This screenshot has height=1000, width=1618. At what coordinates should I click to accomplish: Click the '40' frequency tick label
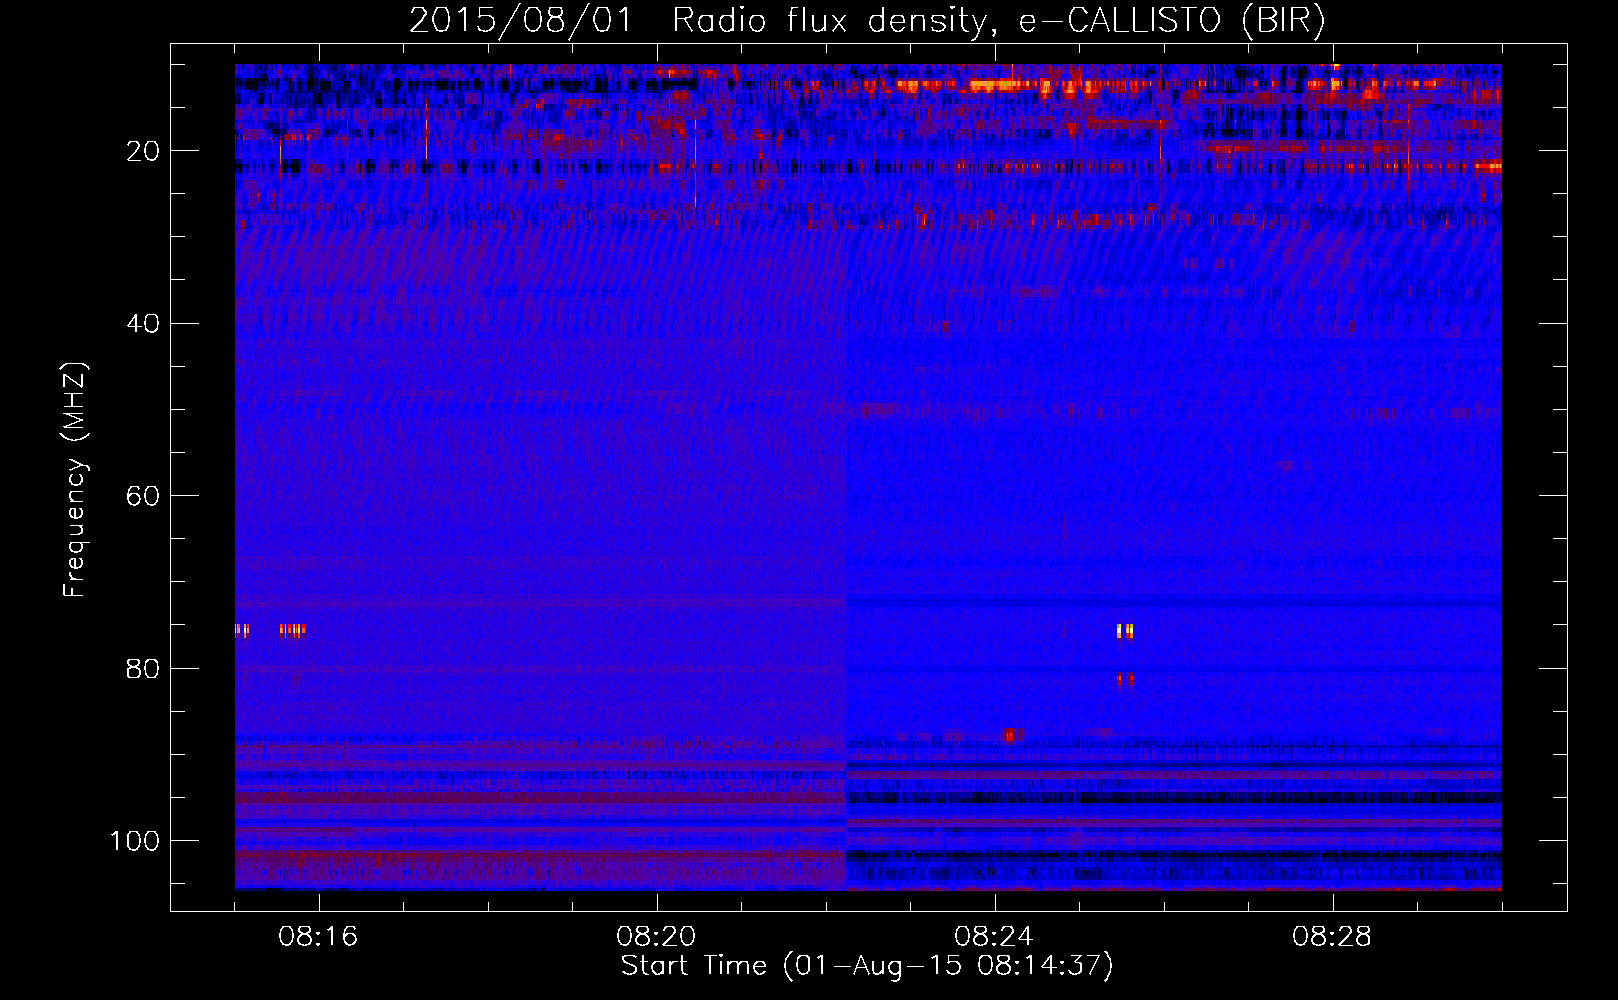click(x=143, y=324)
